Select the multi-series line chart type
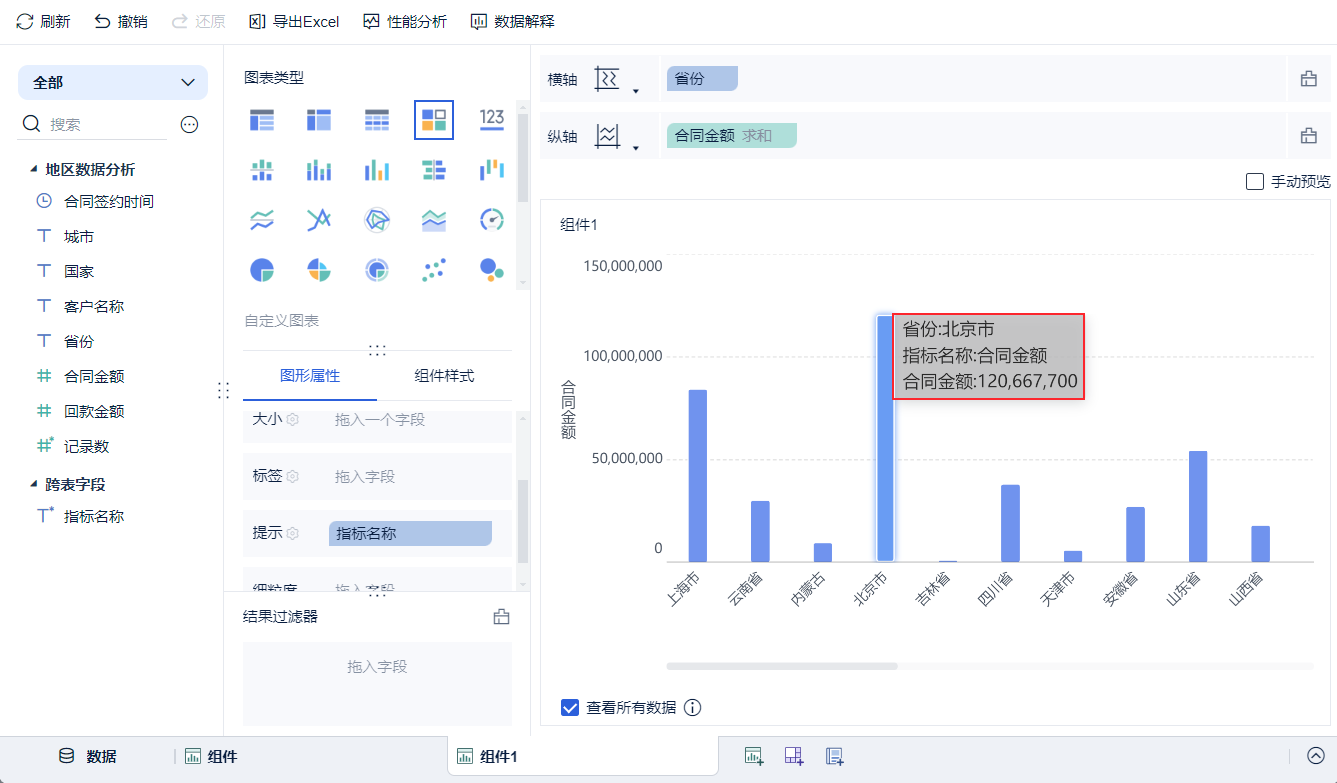This screenshot has height=783, width=1337. pyautogui.click(x=319, y=220)
